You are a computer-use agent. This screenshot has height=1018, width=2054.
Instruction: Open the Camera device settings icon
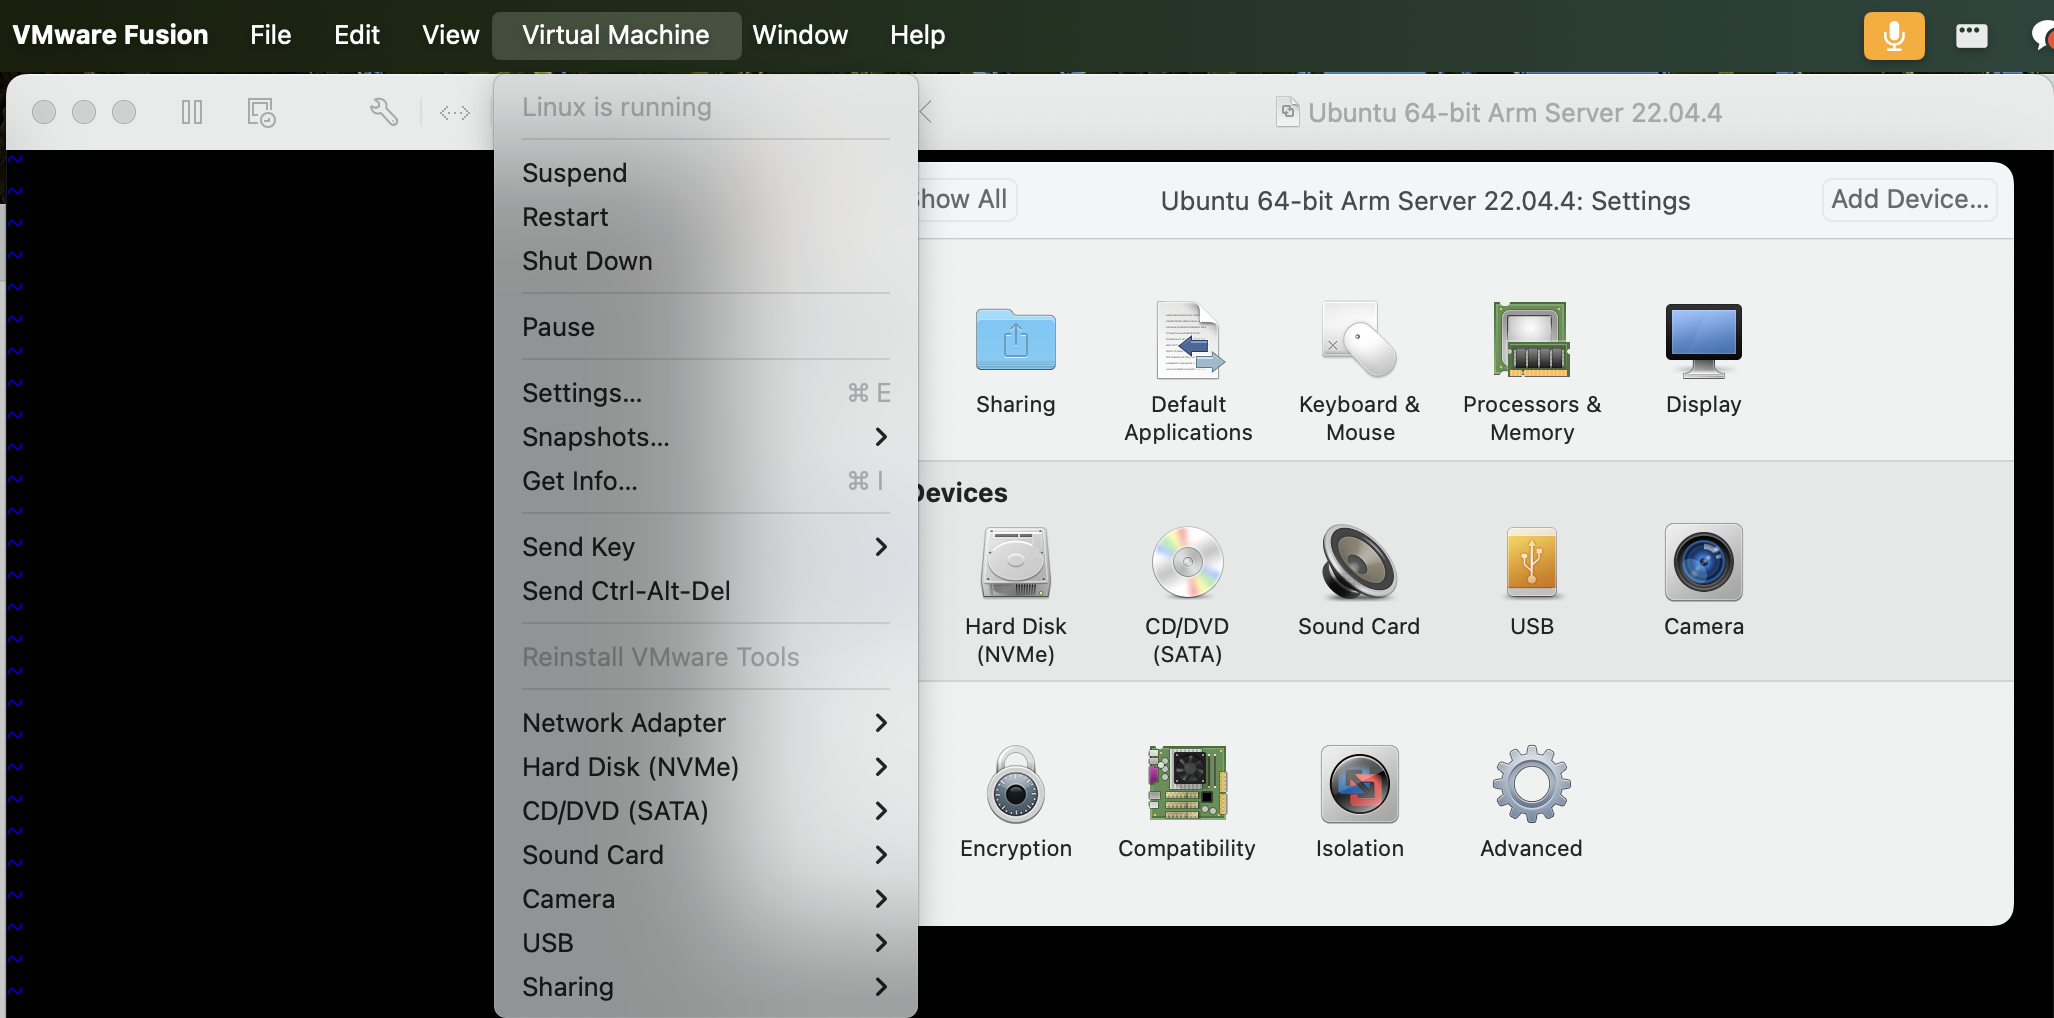(x=1703, y=562)
